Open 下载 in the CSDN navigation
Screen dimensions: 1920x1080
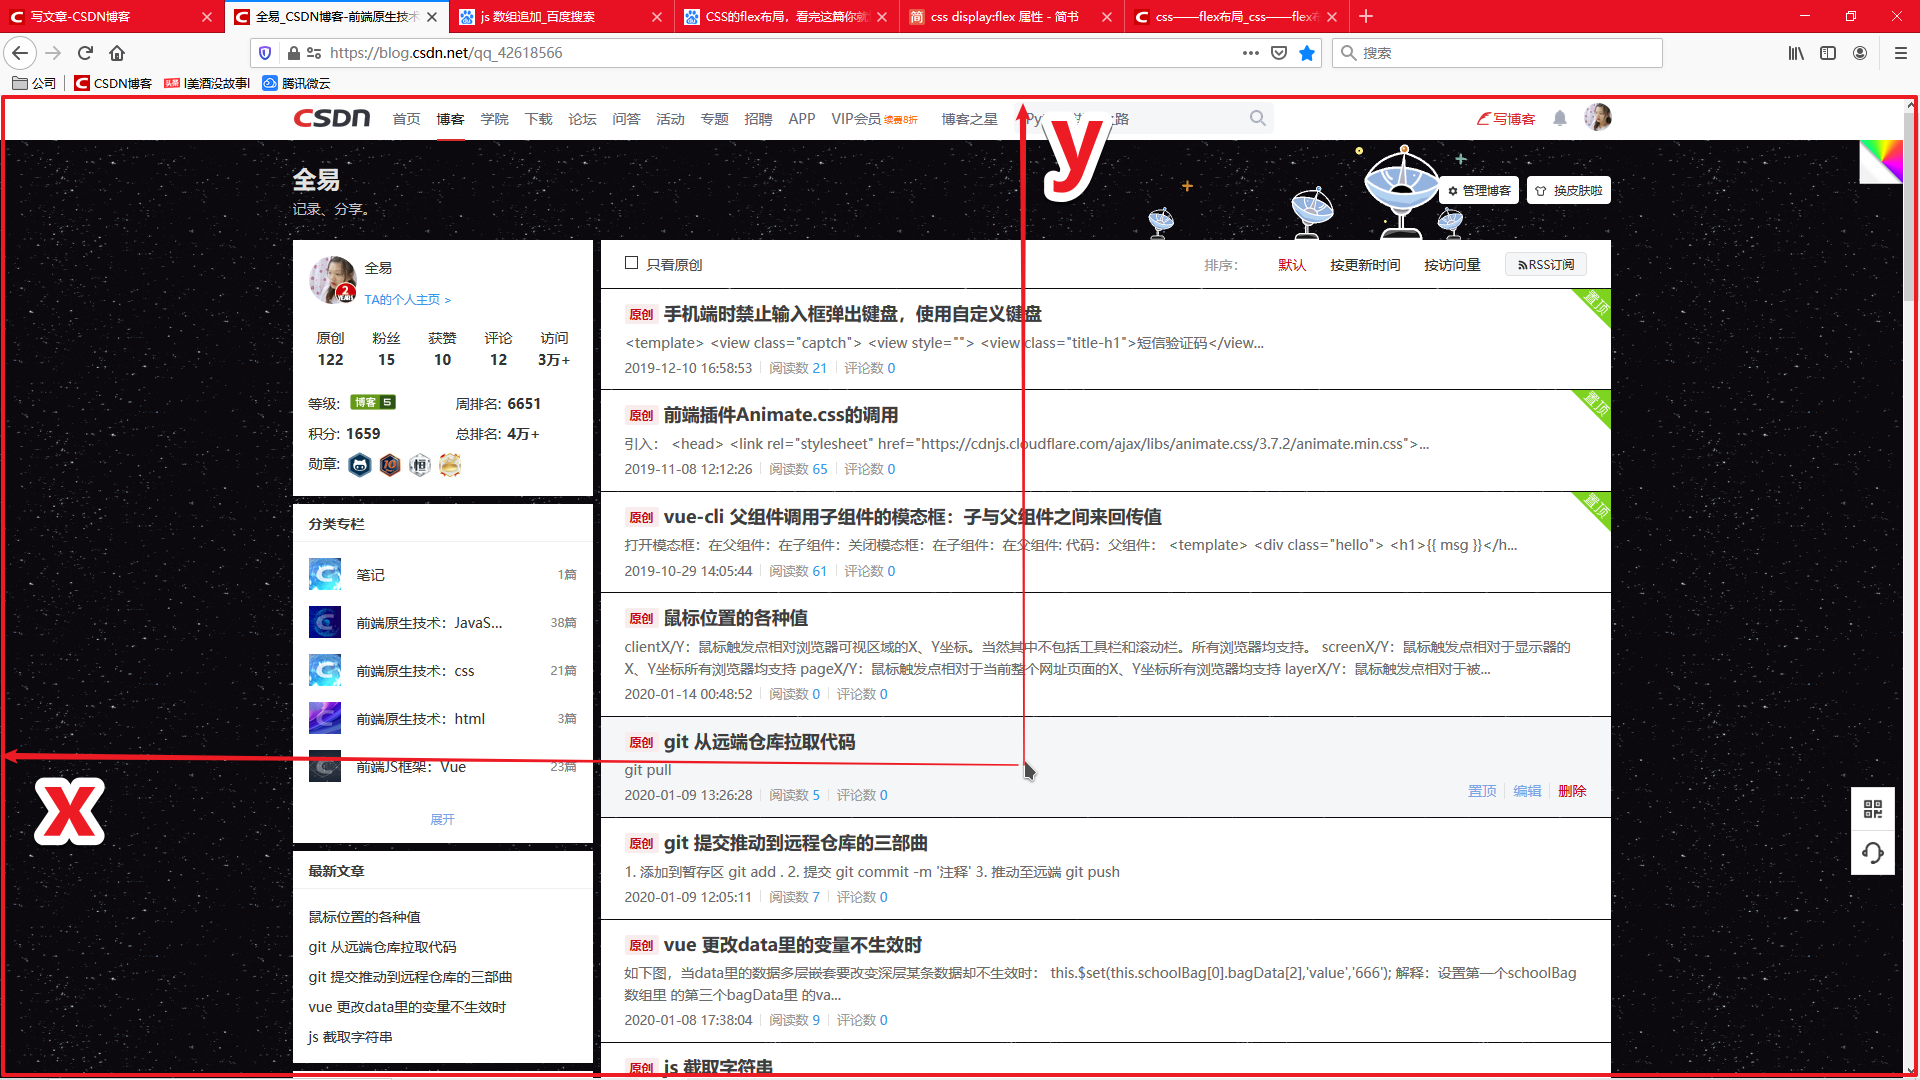[538, 119]
